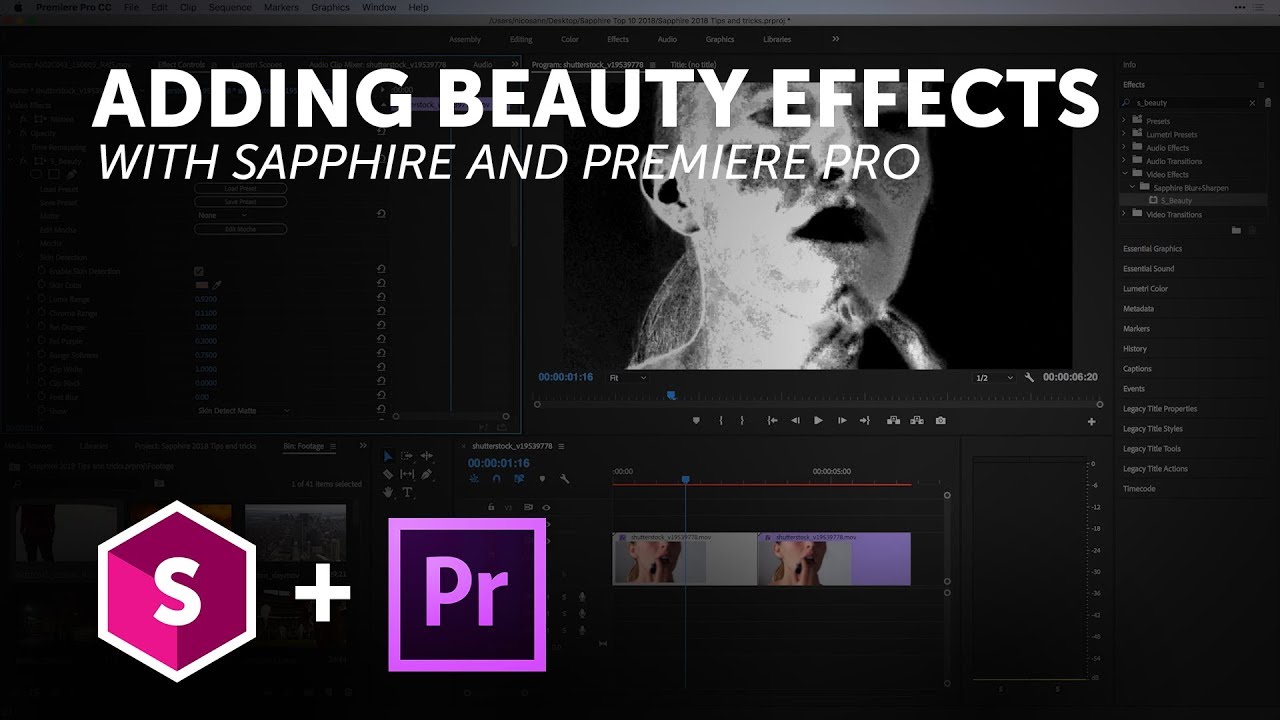1280x720 pixels.
Task: Add a marker in the Program monitor
Action: (697, 421)
